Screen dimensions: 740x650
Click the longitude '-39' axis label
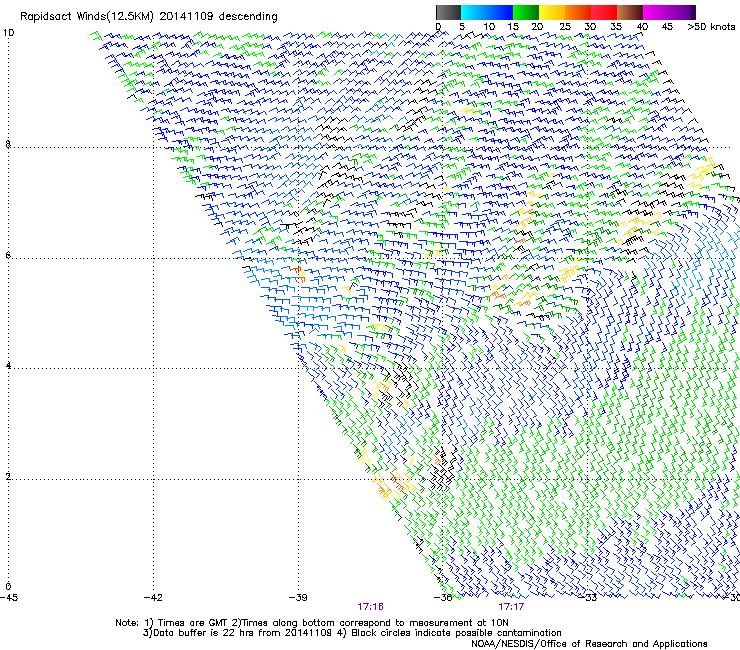(x=298, y=598)
